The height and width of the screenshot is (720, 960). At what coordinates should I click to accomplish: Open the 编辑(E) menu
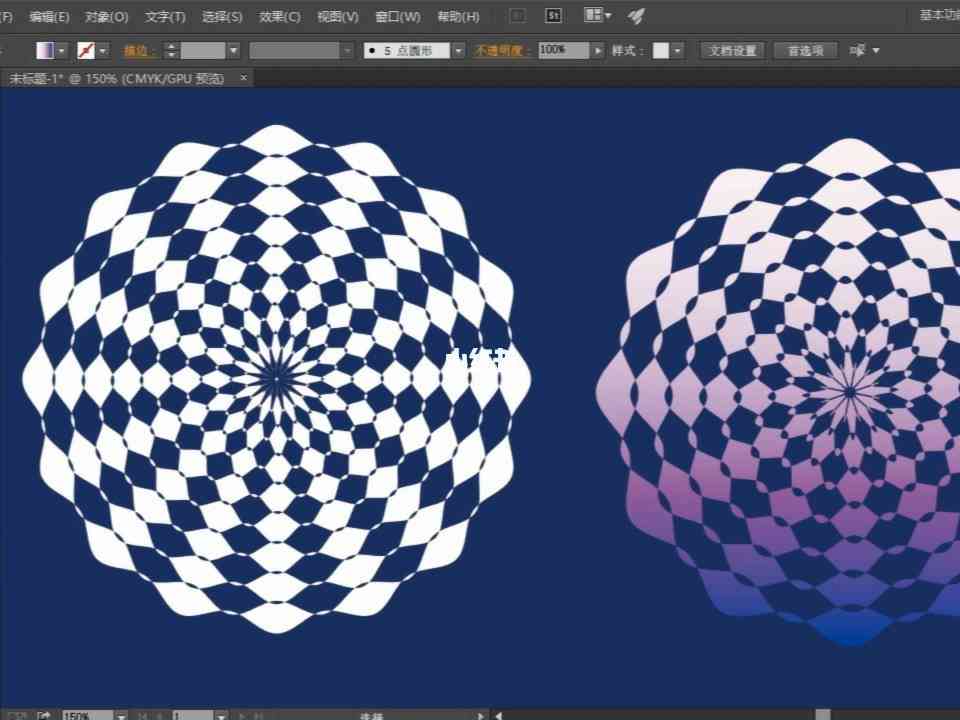pyautogui.click(x=49, y=17)
